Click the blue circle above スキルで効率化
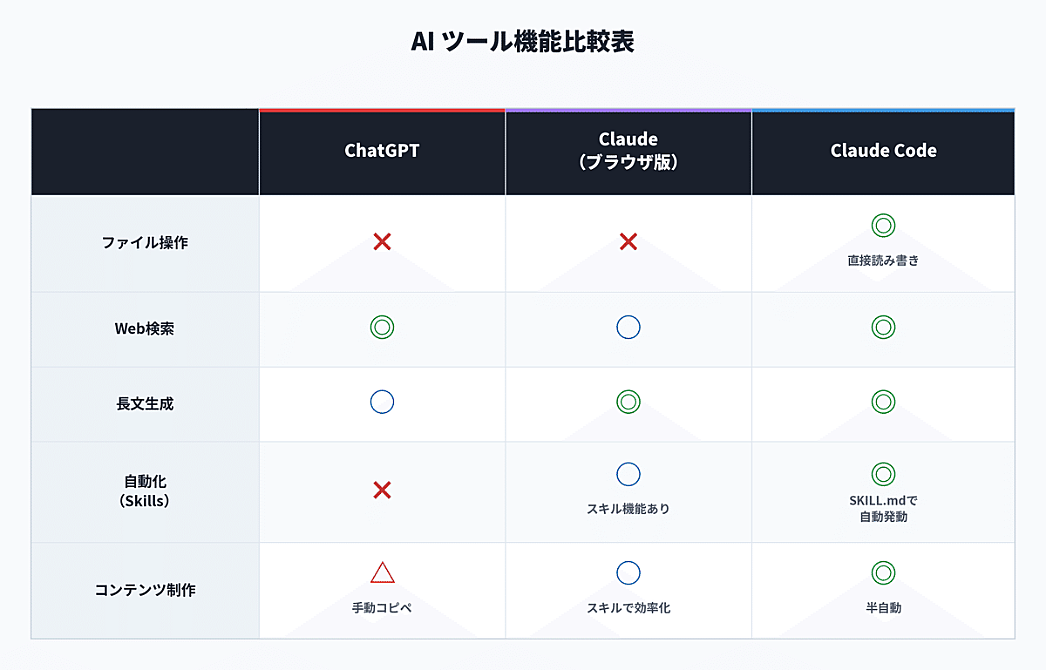 click(628, 573)
